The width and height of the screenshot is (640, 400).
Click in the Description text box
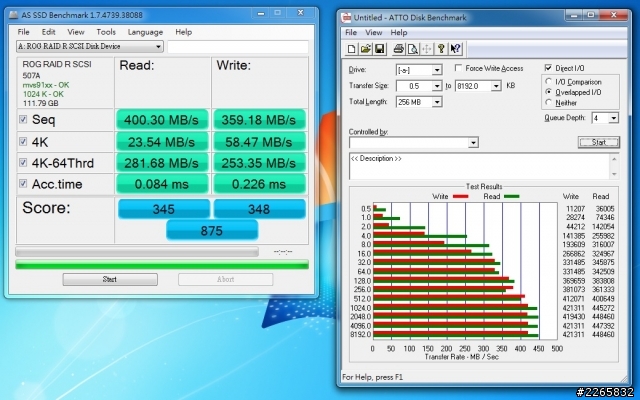(480, 166)
